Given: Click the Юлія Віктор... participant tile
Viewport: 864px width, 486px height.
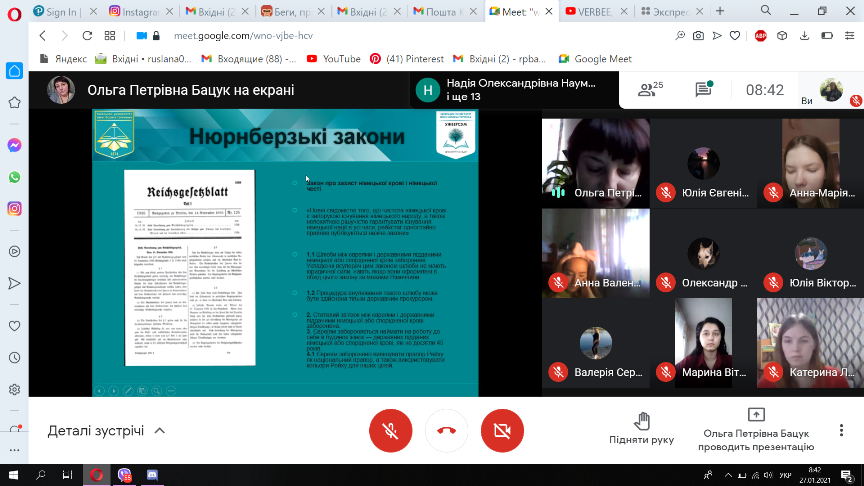Looking at the screenshot, I should (x=811, y=253).
